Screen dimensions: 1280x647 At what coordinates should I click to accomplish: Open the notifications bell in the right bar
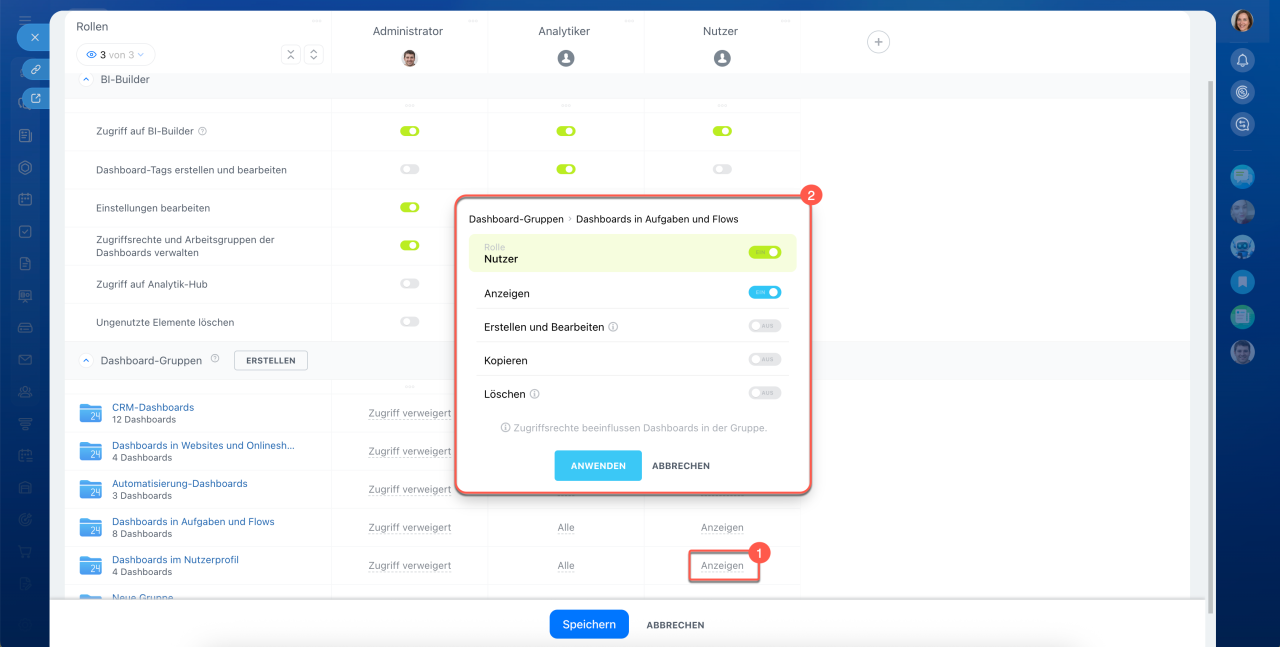click(x=1242, y=60)
